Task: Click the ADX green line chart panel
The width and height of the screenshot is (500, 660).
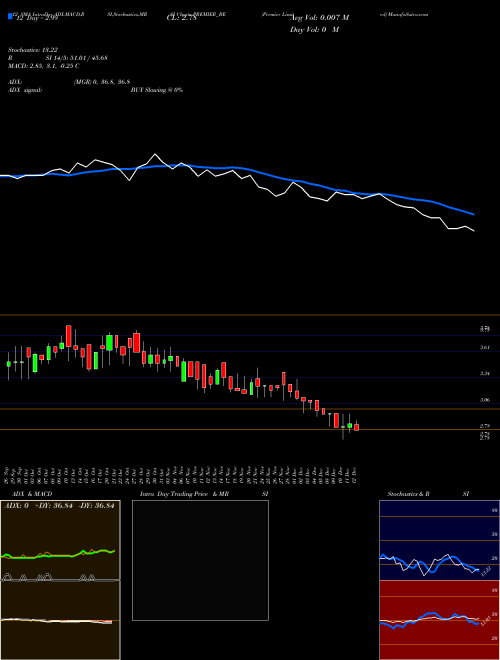Action: 60,540
